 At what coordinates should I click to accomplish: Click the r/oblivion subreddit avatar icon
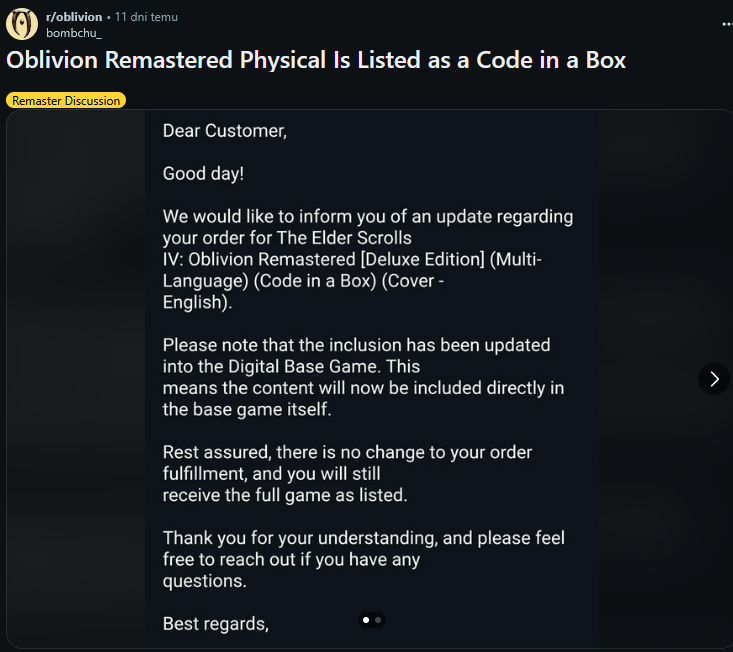(x=22, y=24)
